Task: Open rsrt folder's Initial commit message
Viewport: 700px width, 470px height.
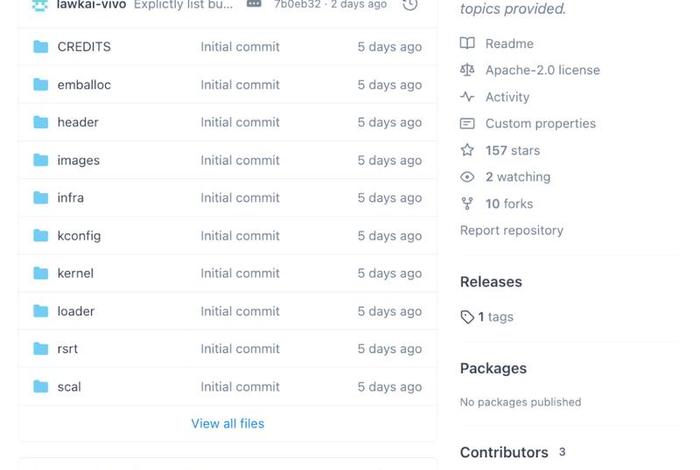Action: 240,349
